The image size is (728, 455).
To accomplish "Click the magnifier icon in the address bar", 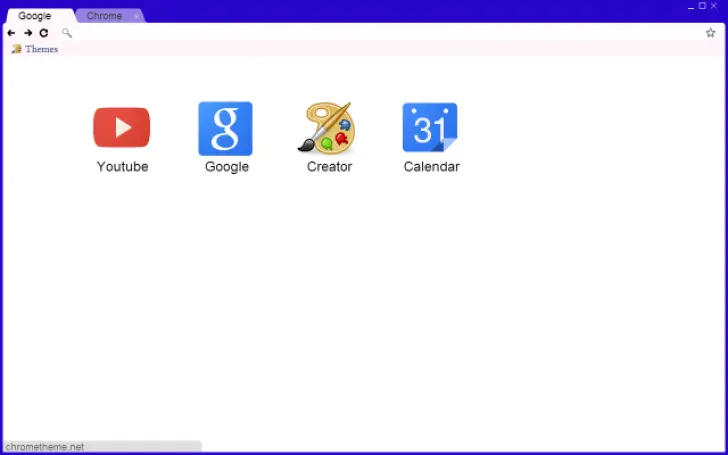I will pyautogui.click(x=67, y=33).
